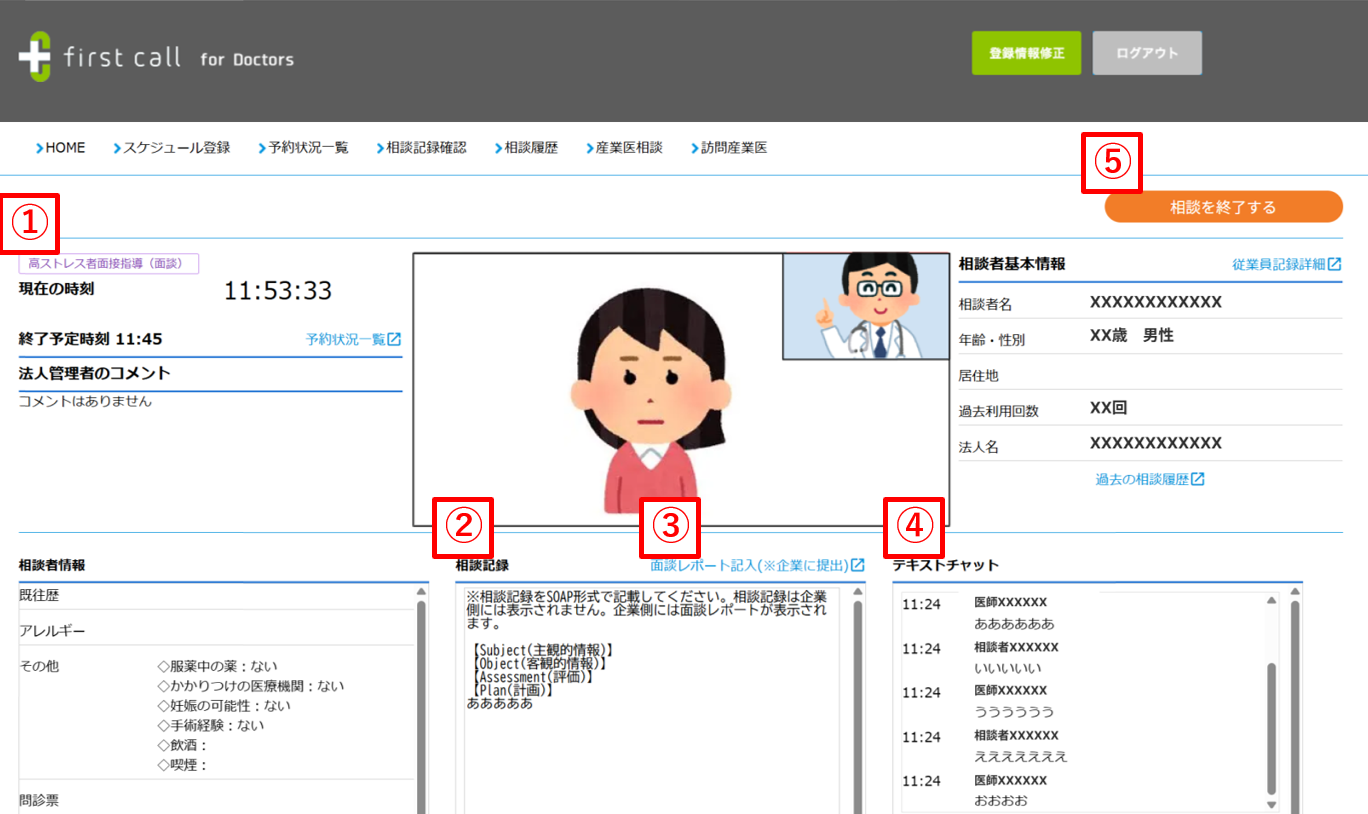This screenshot has height=814, width=1368.
Task: Select 相談記録確認 navigation item
Action: pos(422,148)
